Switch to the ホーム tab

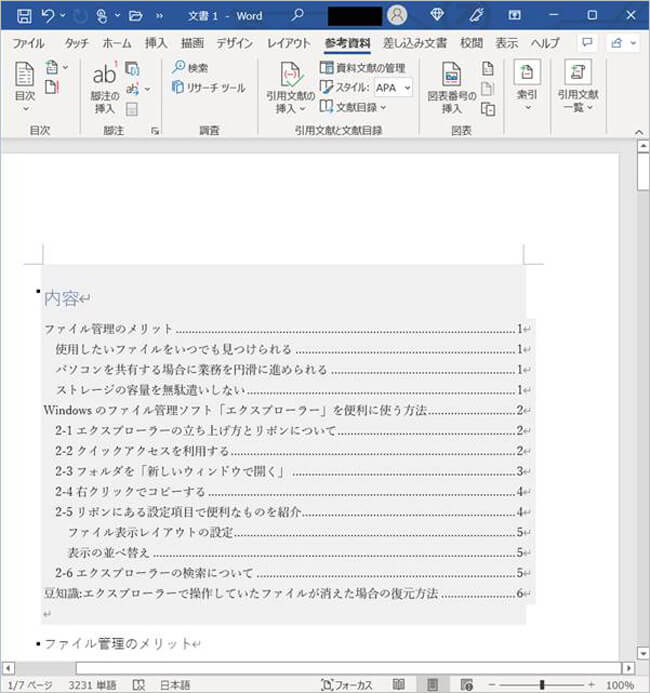point(117,43)
